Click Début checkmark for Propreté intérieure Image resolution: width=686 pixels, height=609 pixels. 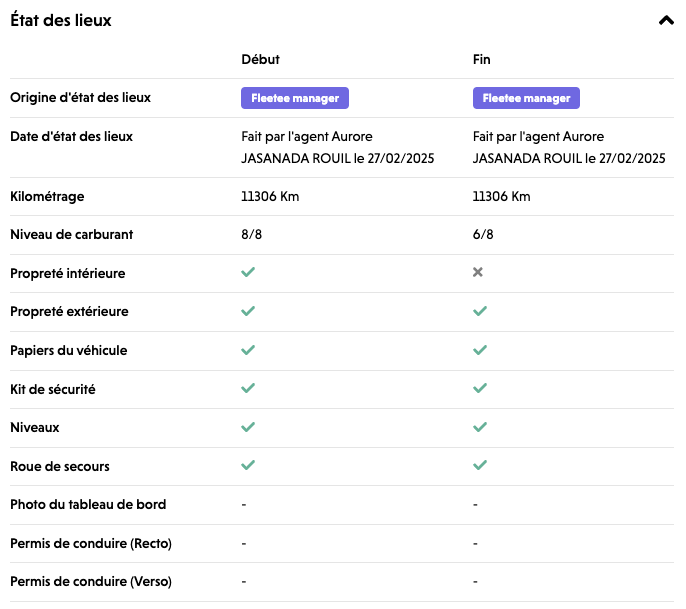[248, 273]
